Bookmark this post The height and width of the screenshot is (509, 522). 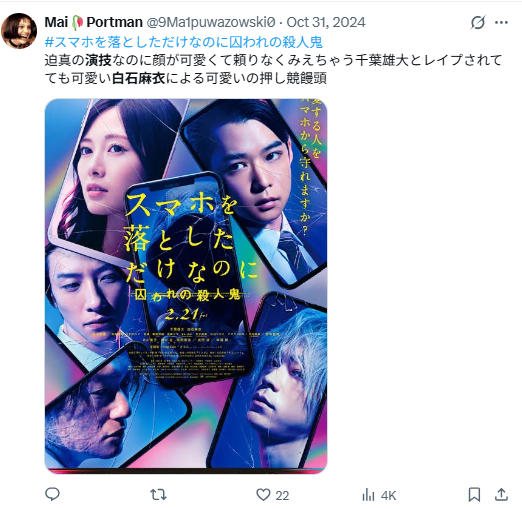click(x=474, y=495)
